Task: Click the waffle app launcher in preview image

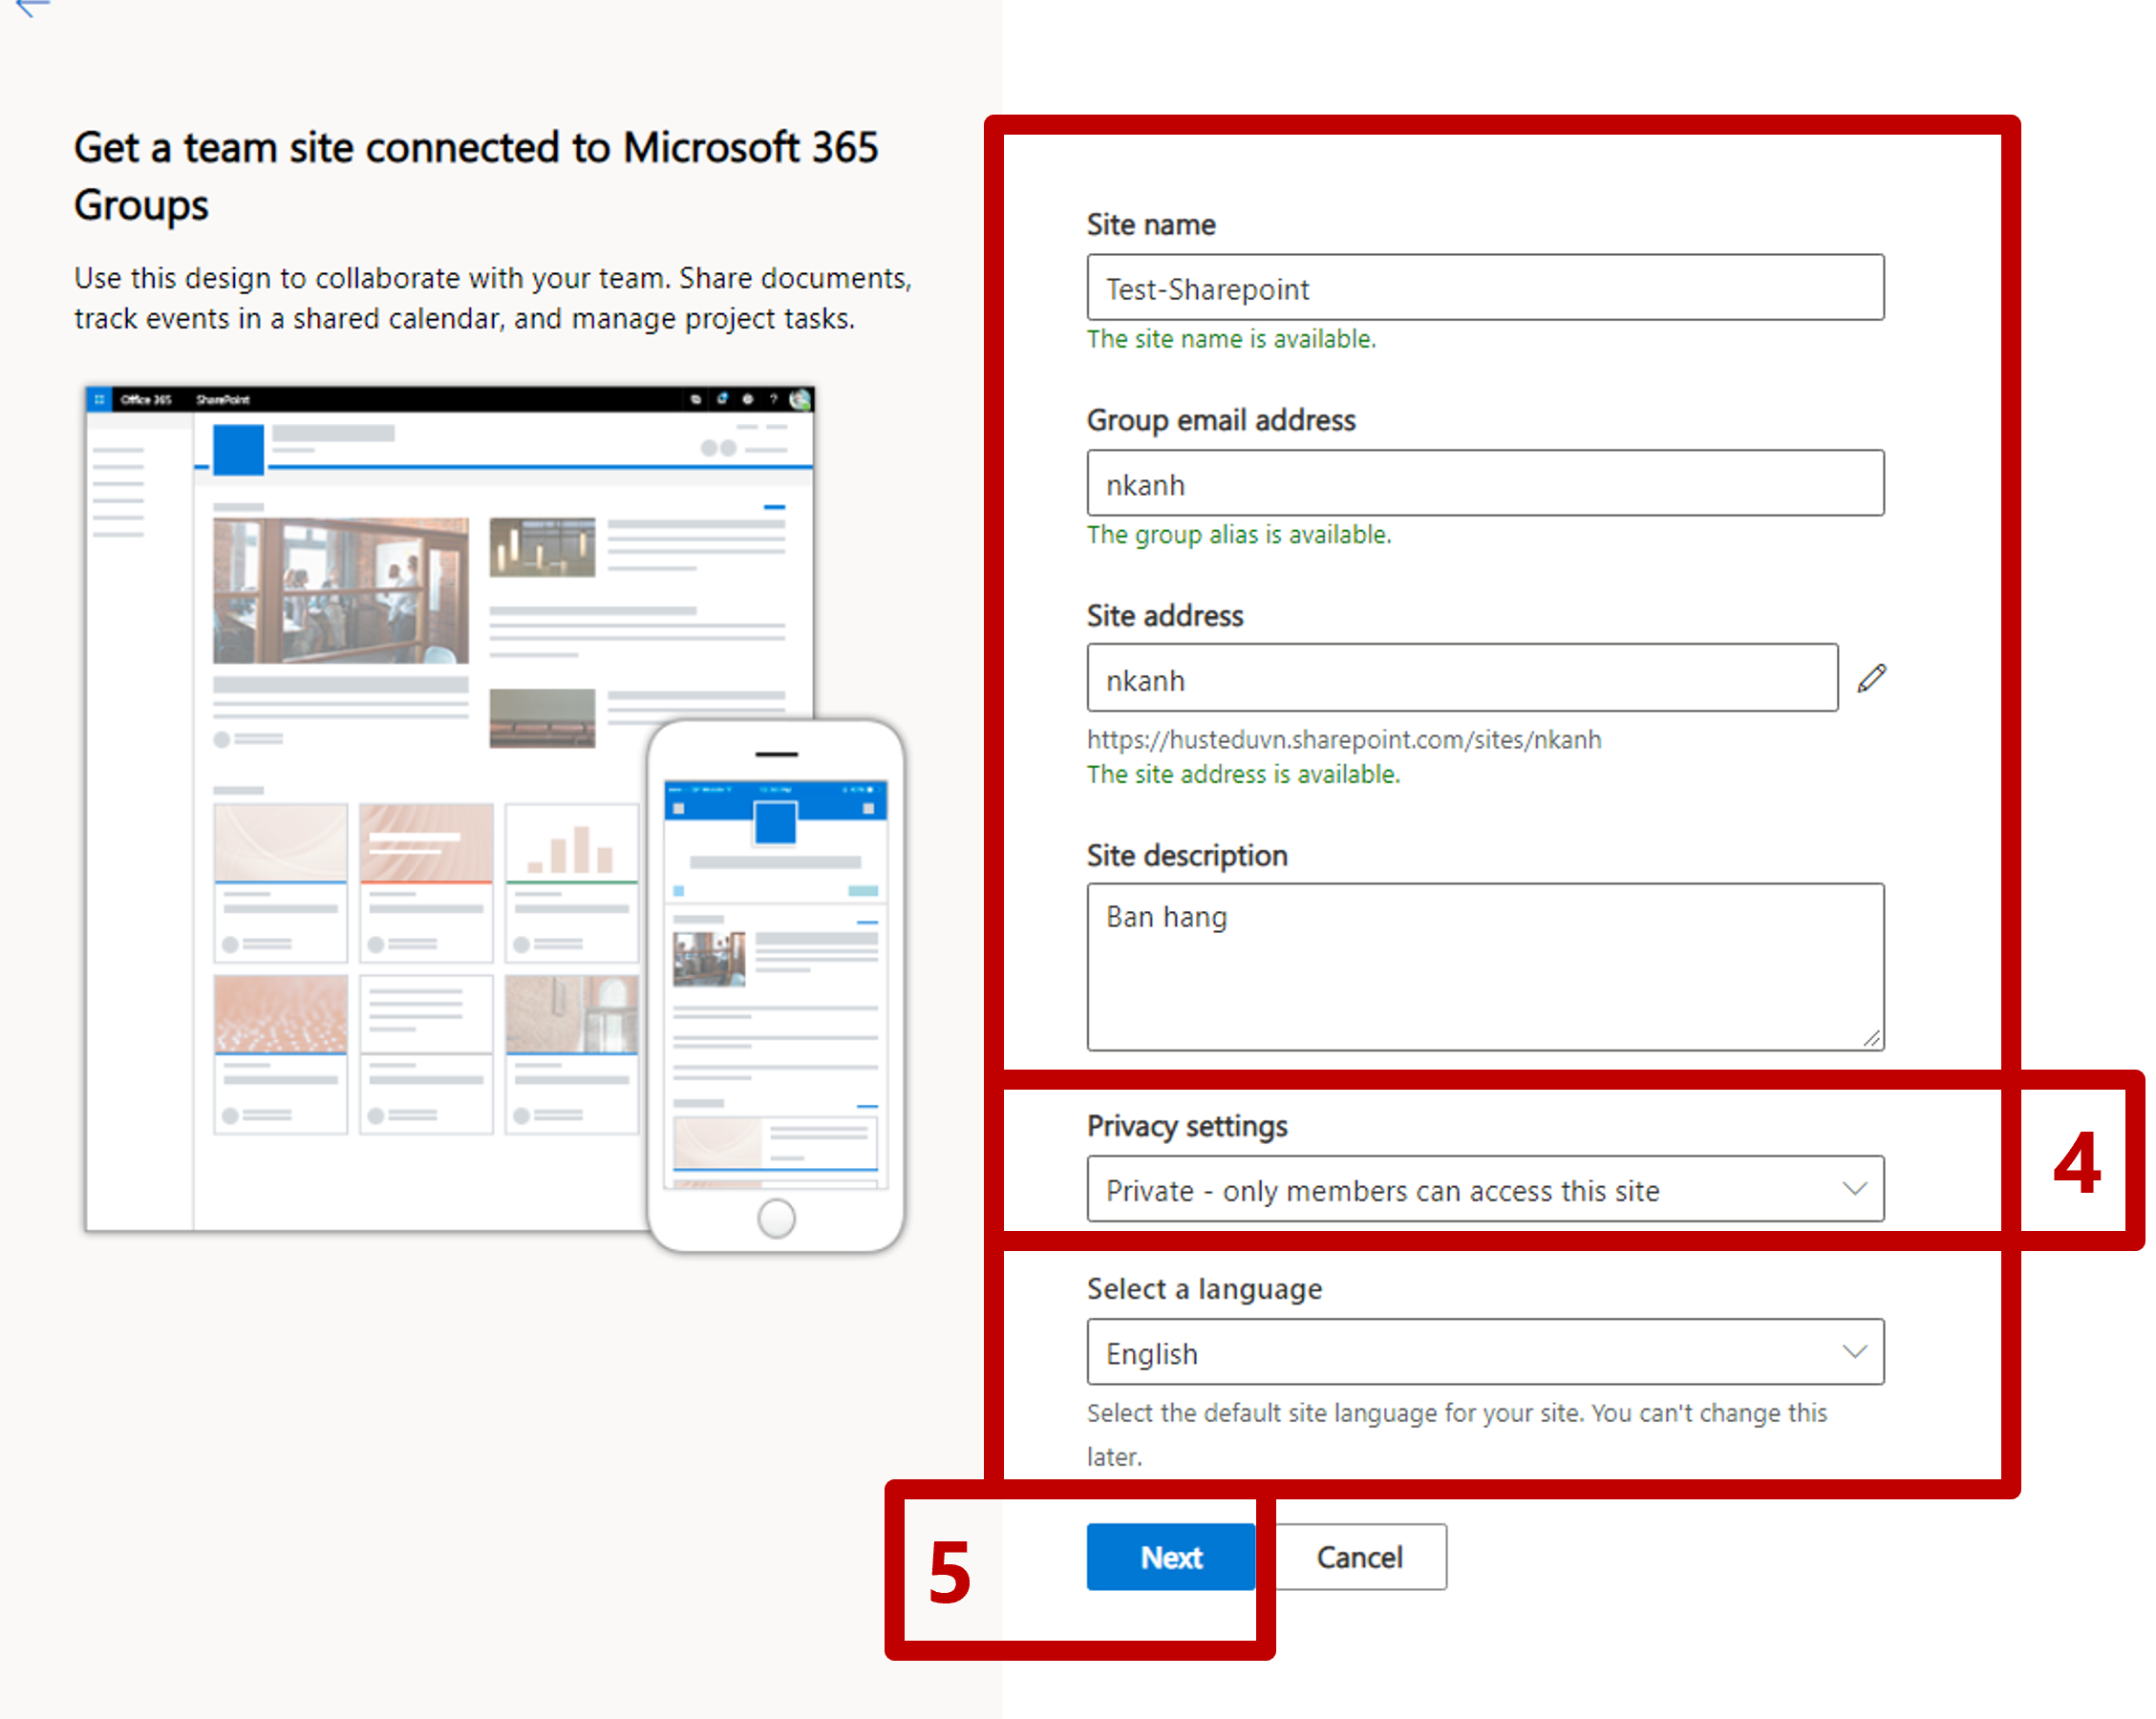Action: pyautogui.click(x=99, y=399)
